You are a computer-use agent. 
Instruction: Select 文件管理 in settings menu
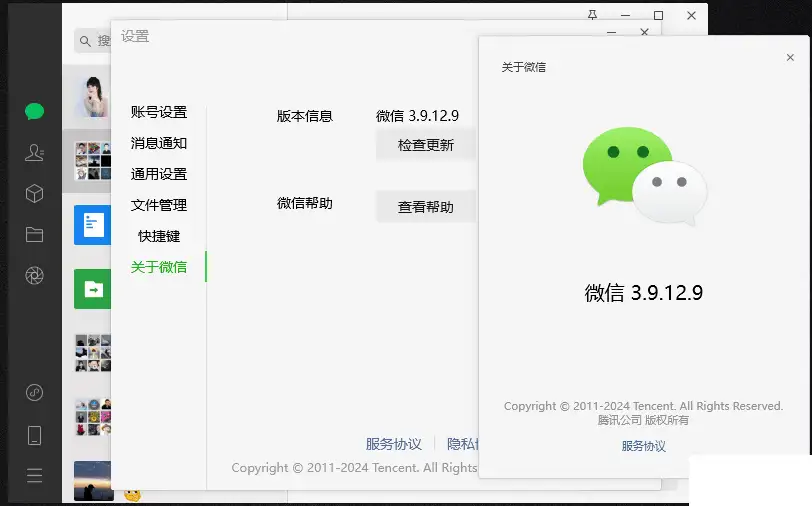[x=158, y=205]
